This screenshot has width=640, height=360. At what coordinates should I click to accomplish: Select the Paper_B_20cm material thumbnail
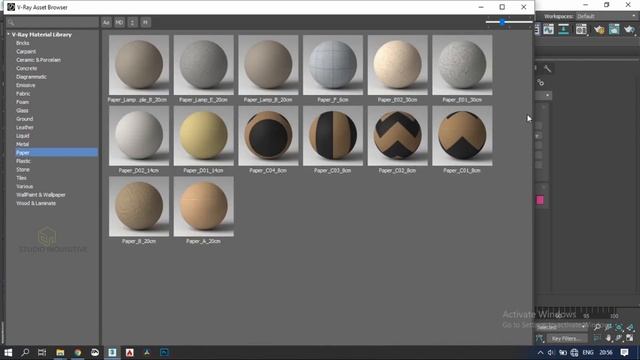click(139, 207)
